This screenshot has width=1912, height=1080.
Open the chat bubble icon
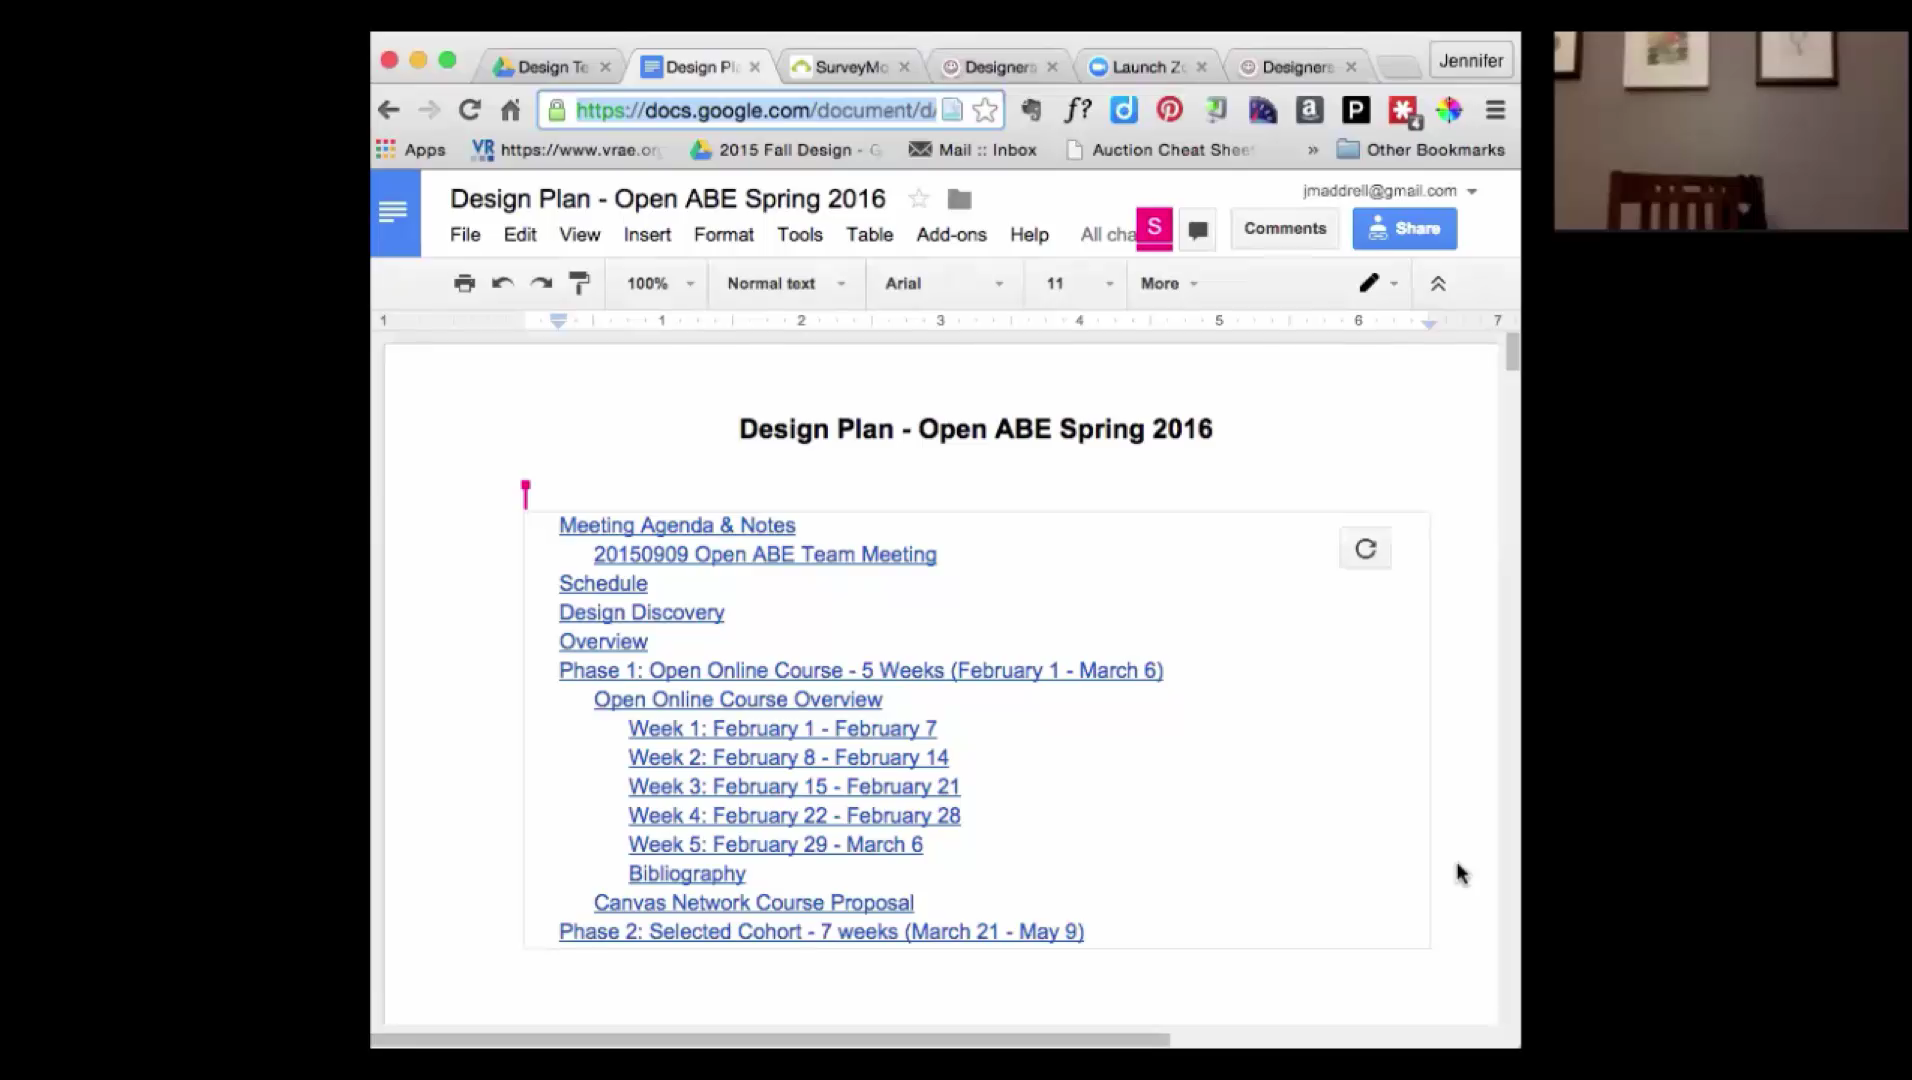1197,230
